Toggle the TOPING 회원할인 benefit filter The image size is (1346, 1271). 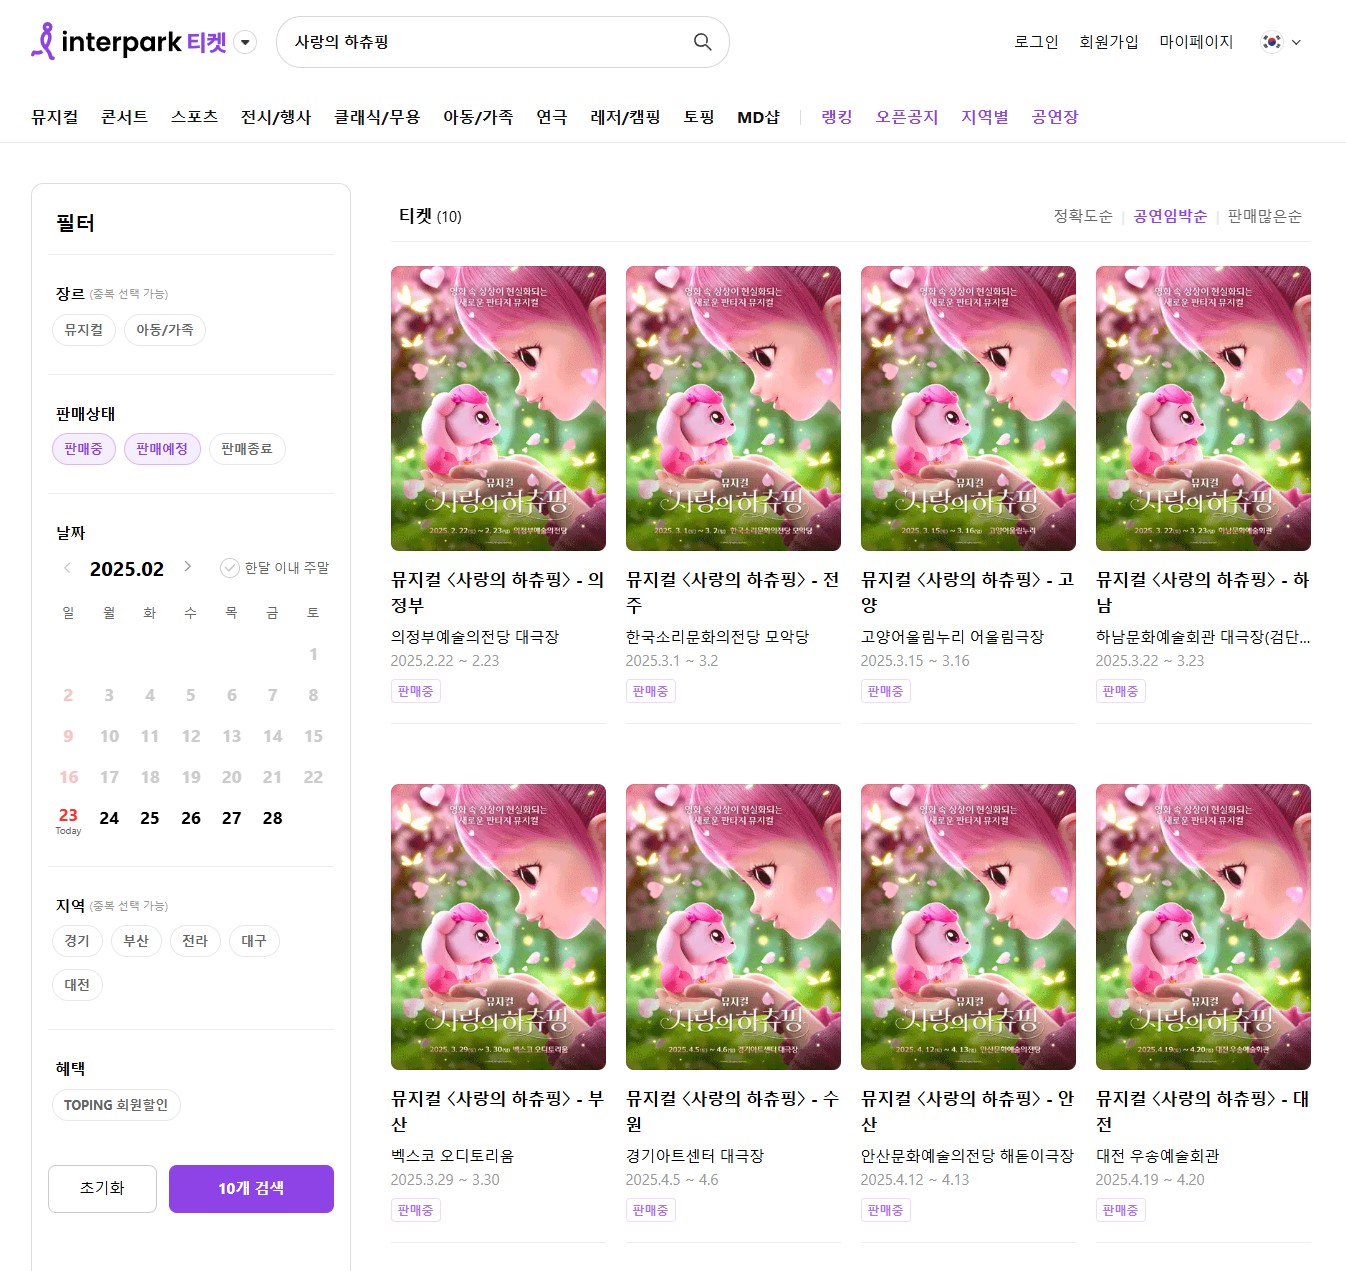(x=116, y=1105)
